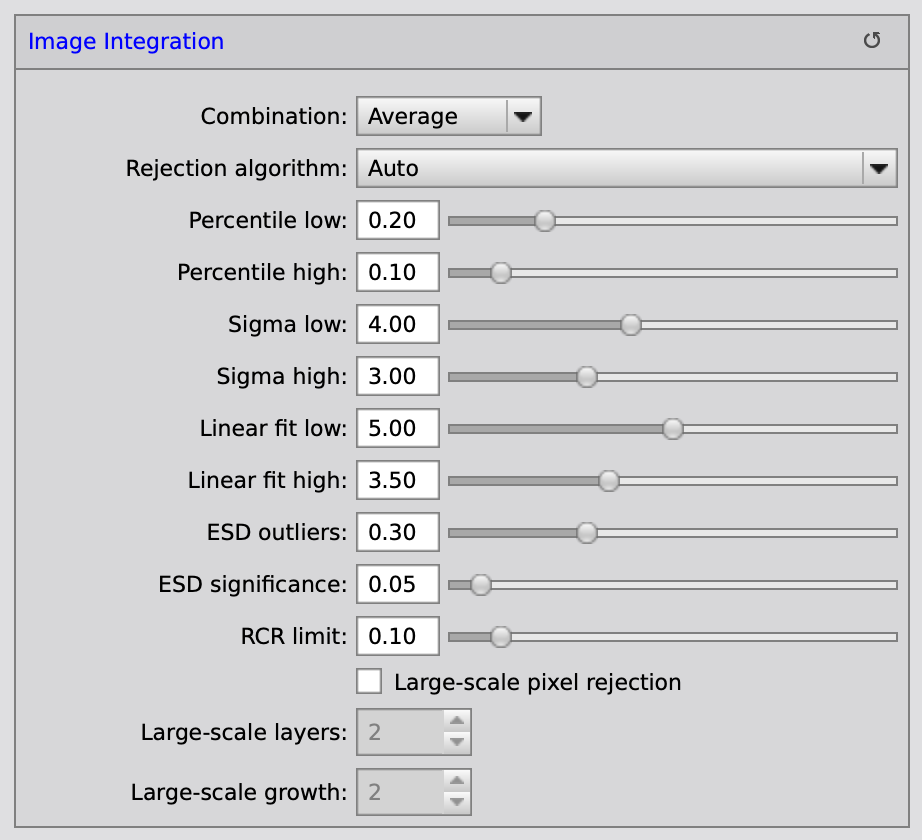Viewport: 922px width, 840px height.
Task: Focus the Sigma high value field
Action: [x=398, y=376]
